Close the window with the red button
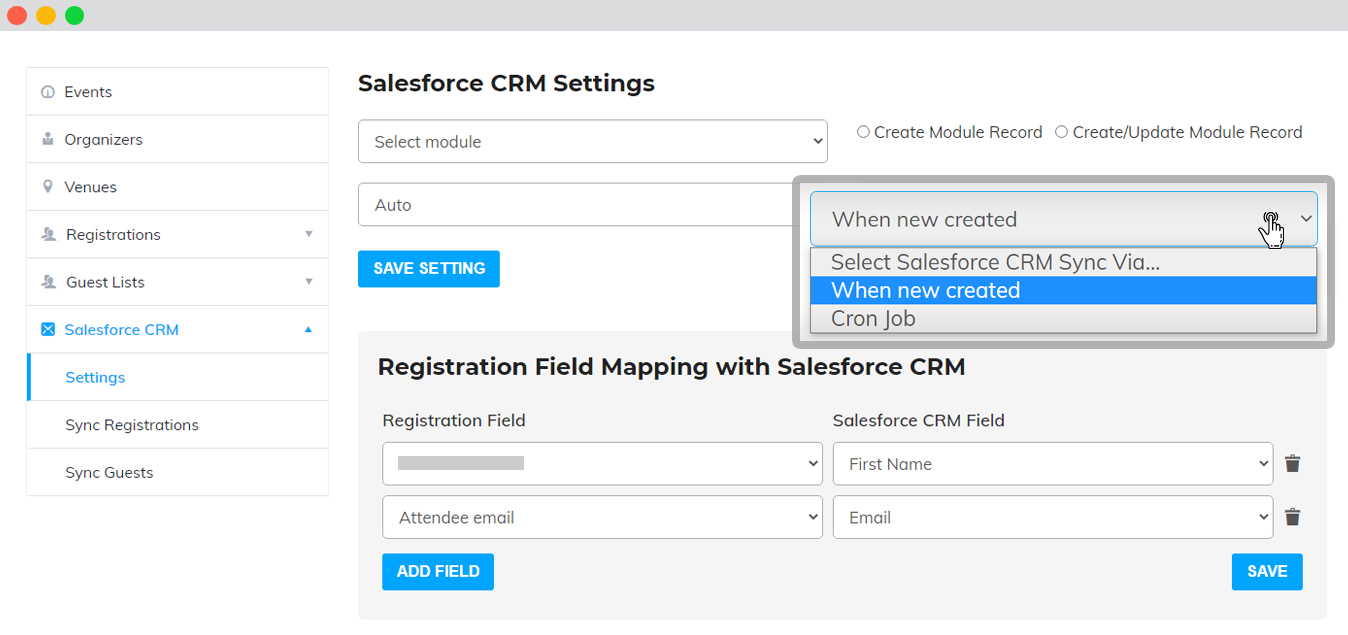Screen dimensions: 1348x635 pos(17,15)
